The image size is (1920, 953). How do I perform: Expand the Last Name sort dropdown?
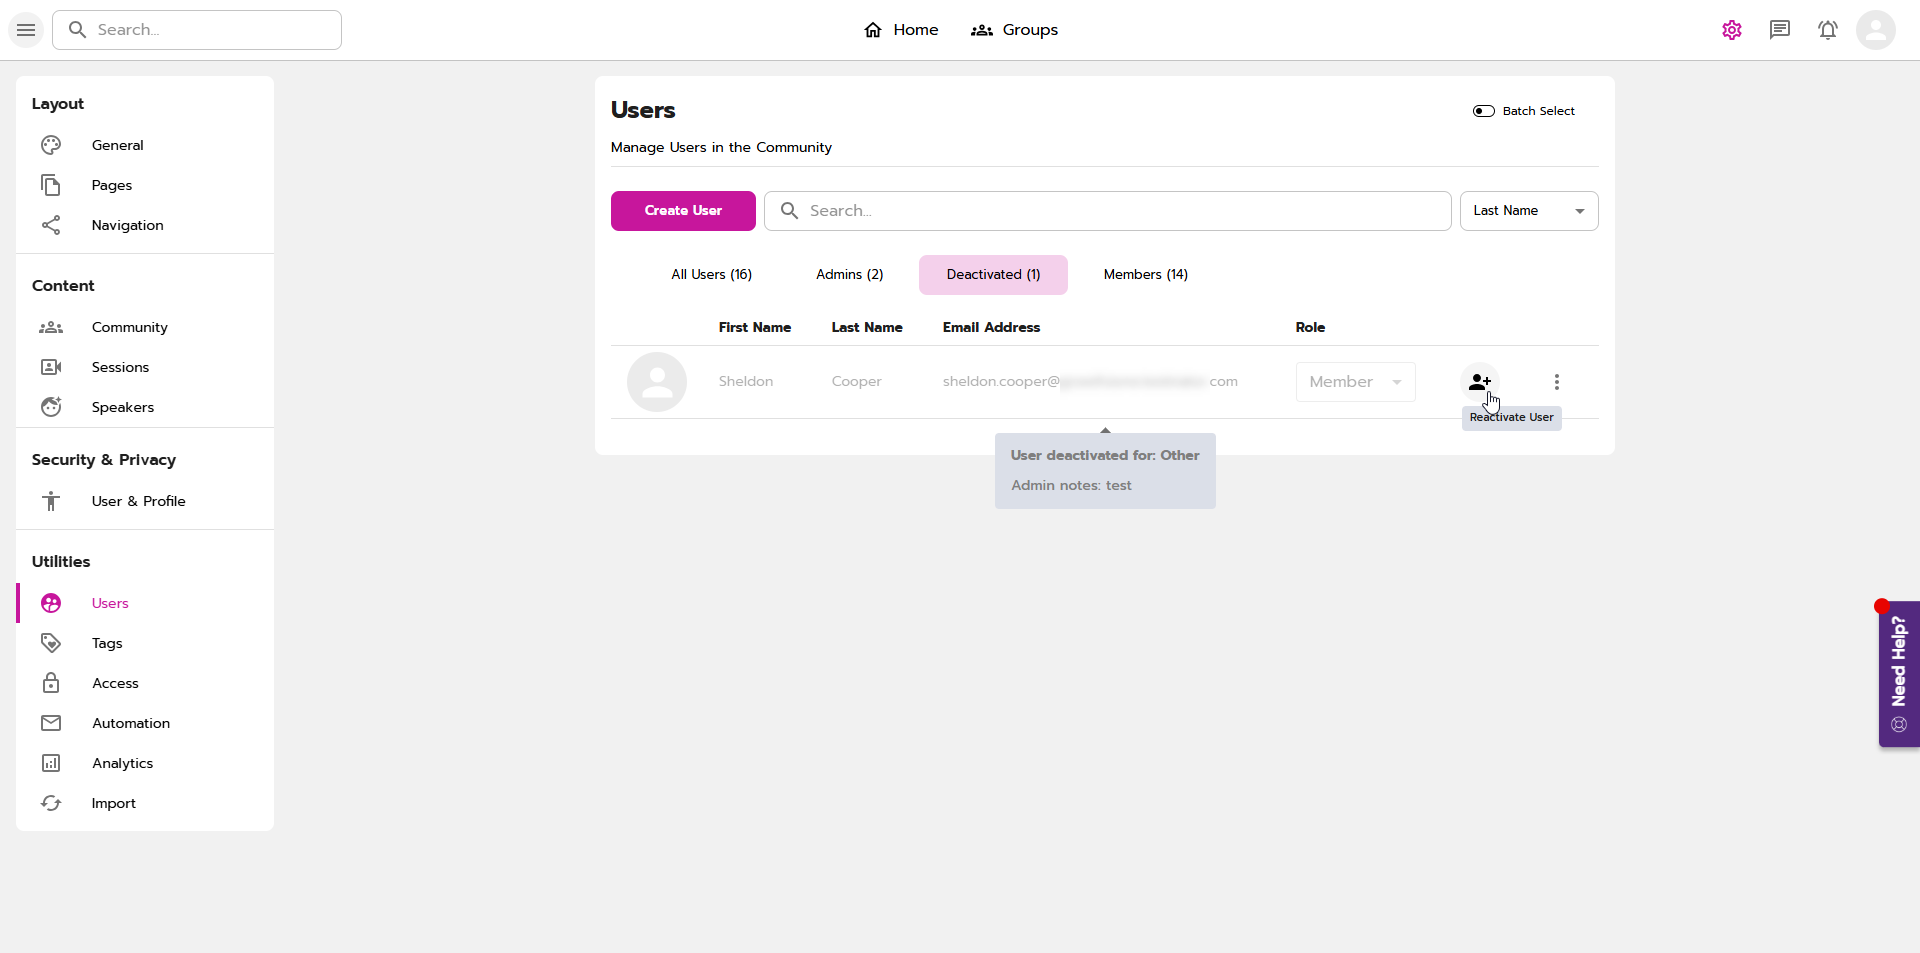coord(1528,211)
